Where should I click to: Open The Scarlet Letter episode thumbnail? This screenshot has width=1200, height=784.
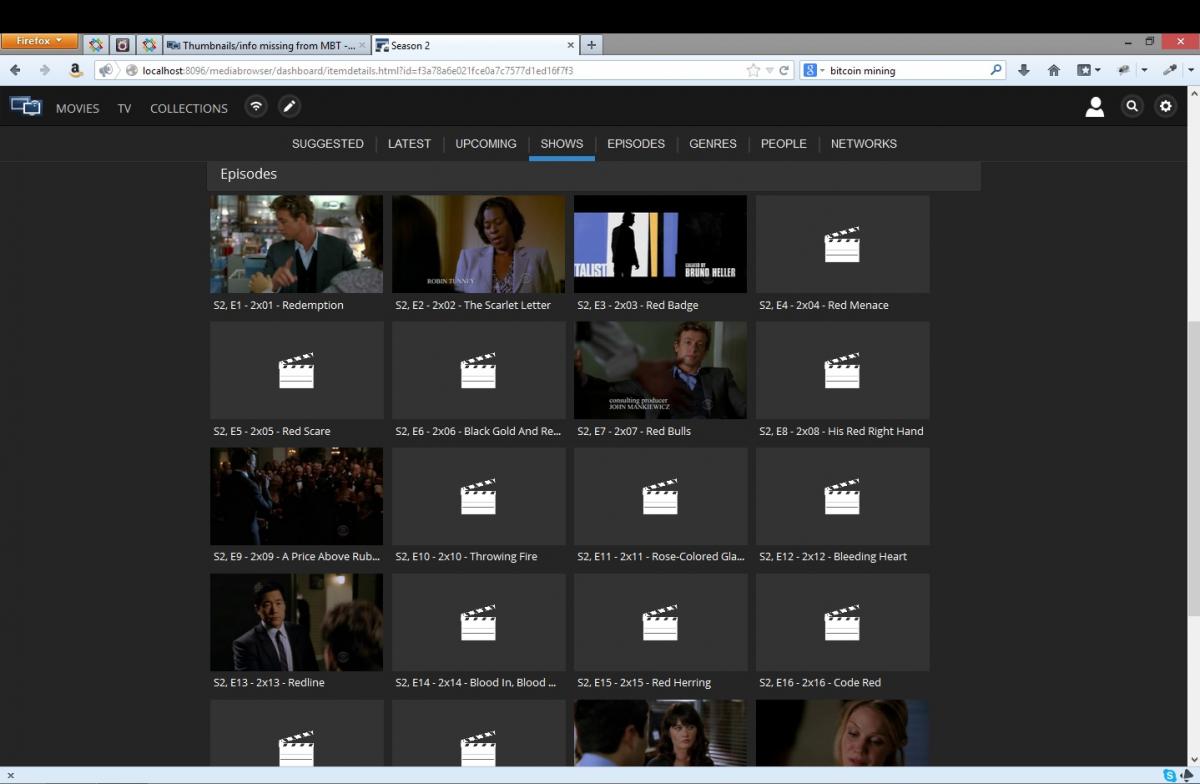pos(478,244)
